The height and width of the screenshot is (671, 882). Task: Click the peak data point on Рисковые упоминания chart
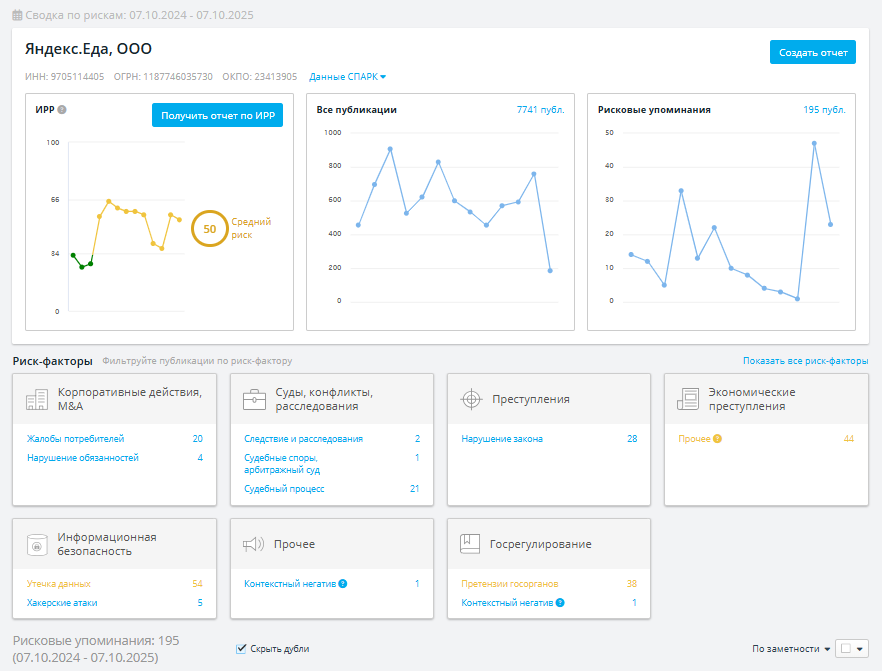tap(814, 143)
